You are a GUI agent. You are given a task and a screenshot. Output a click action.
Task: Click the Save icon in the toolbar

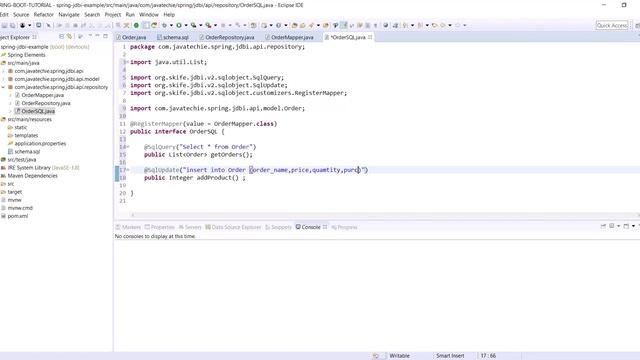click(4, 25)
